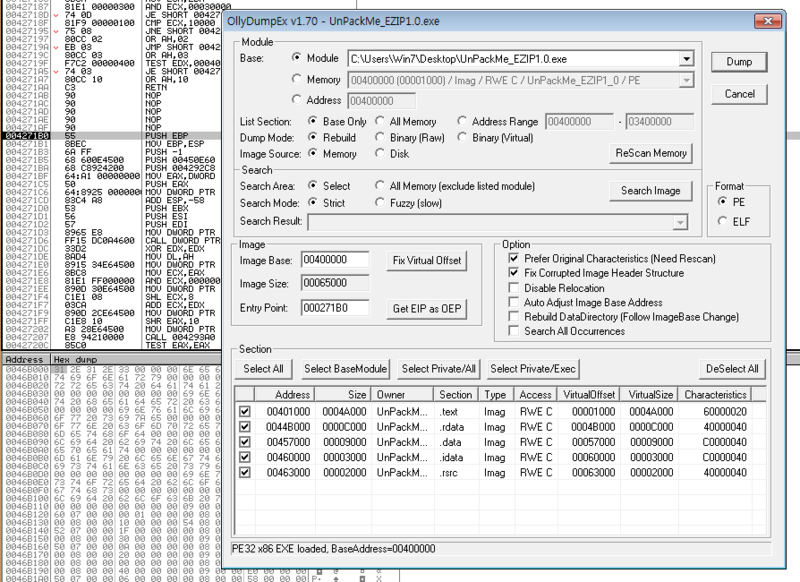Screen dimensions: 800x582
Task: Click the Characteristics column header
Action: tap(716, 395)
